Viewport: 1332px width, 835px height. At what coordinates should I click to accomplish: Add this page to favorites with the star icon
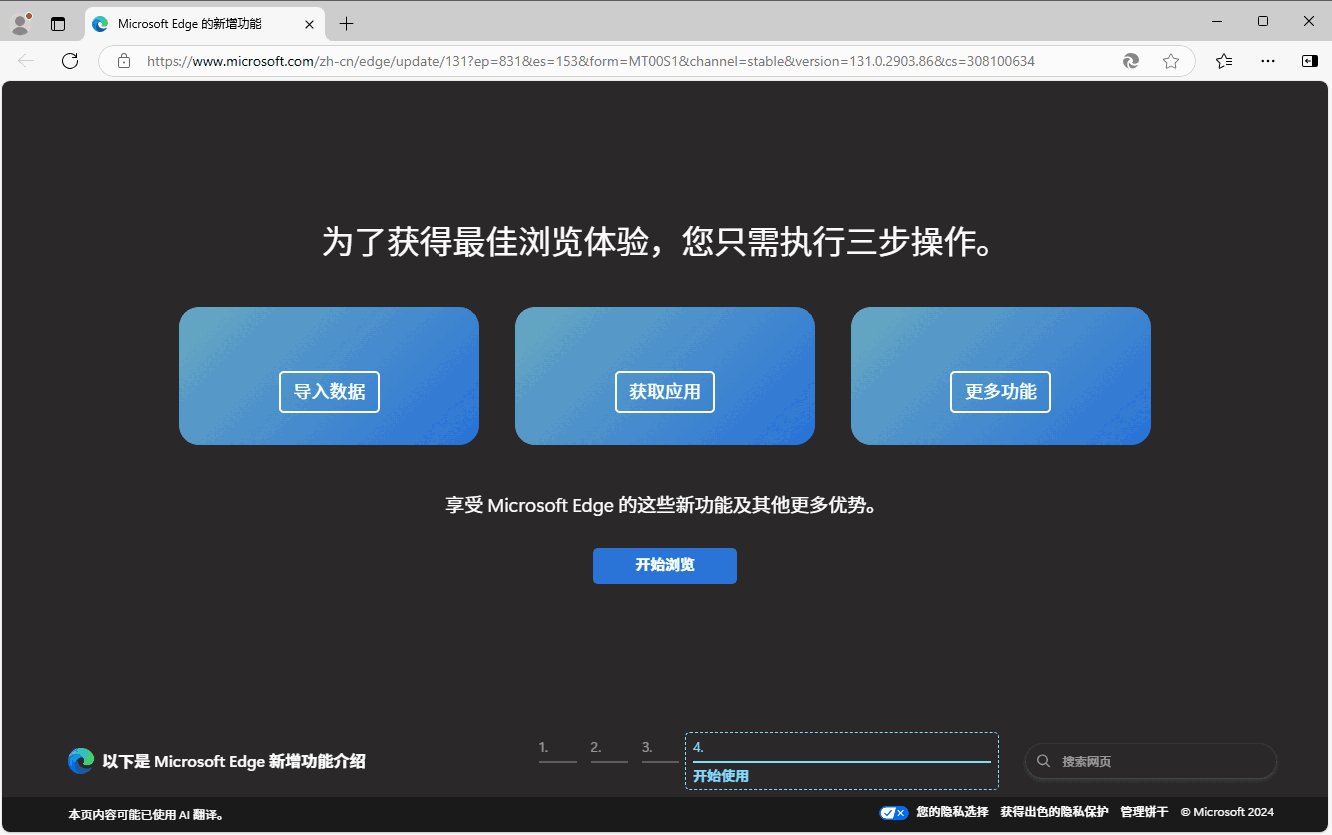click(x=1171, y=61)
